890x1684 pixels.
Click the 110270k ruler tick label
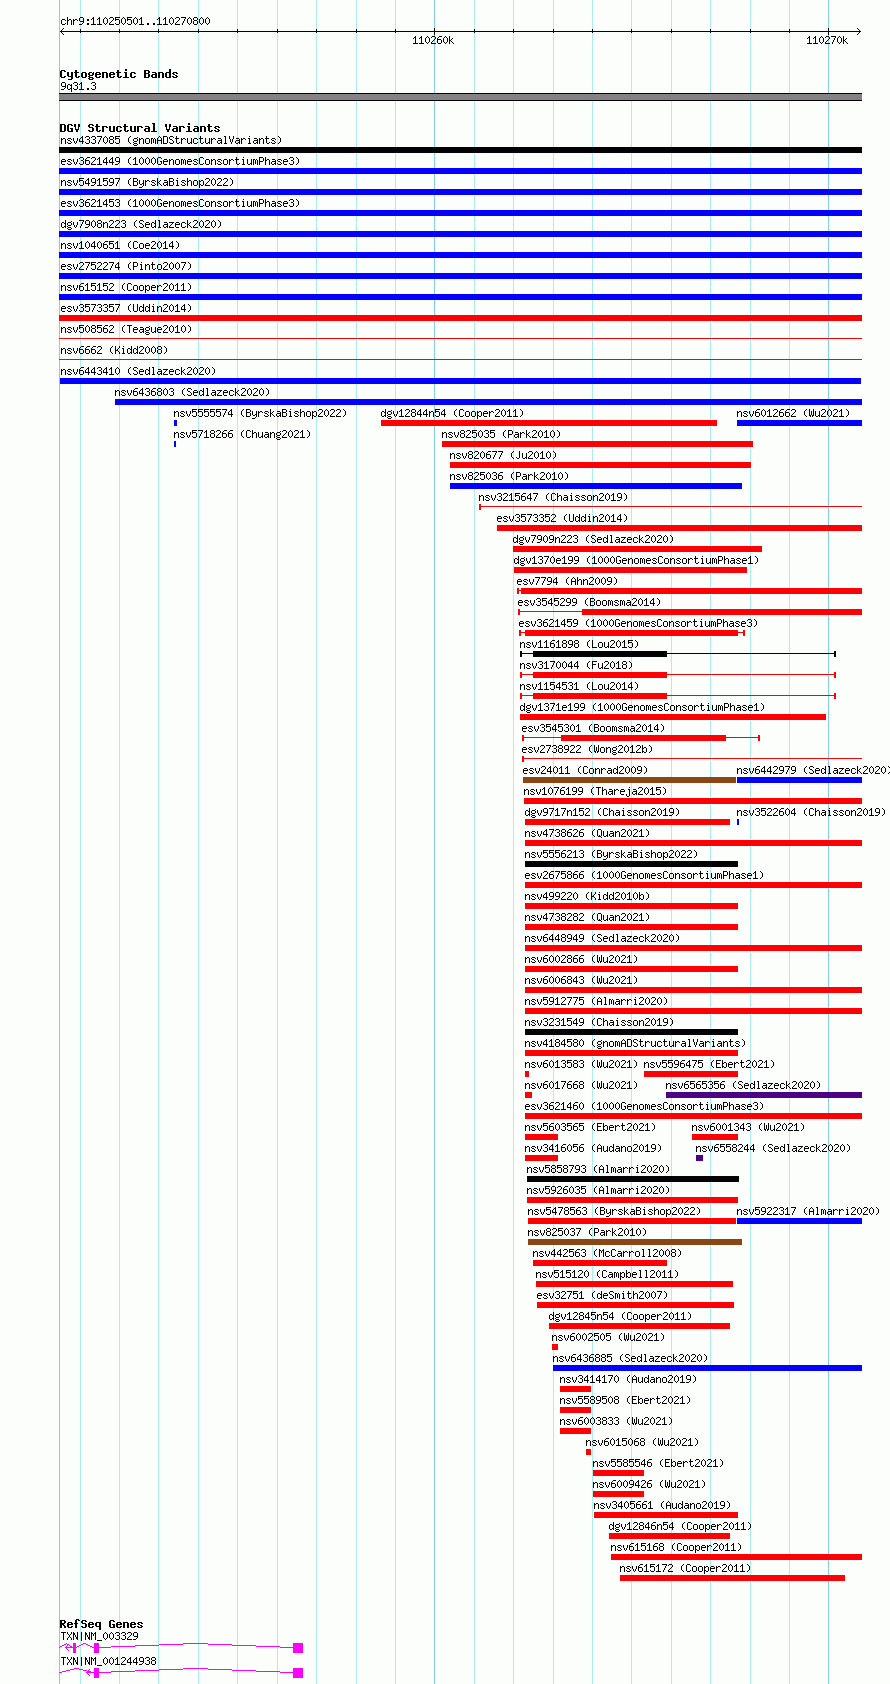[827, 40]
